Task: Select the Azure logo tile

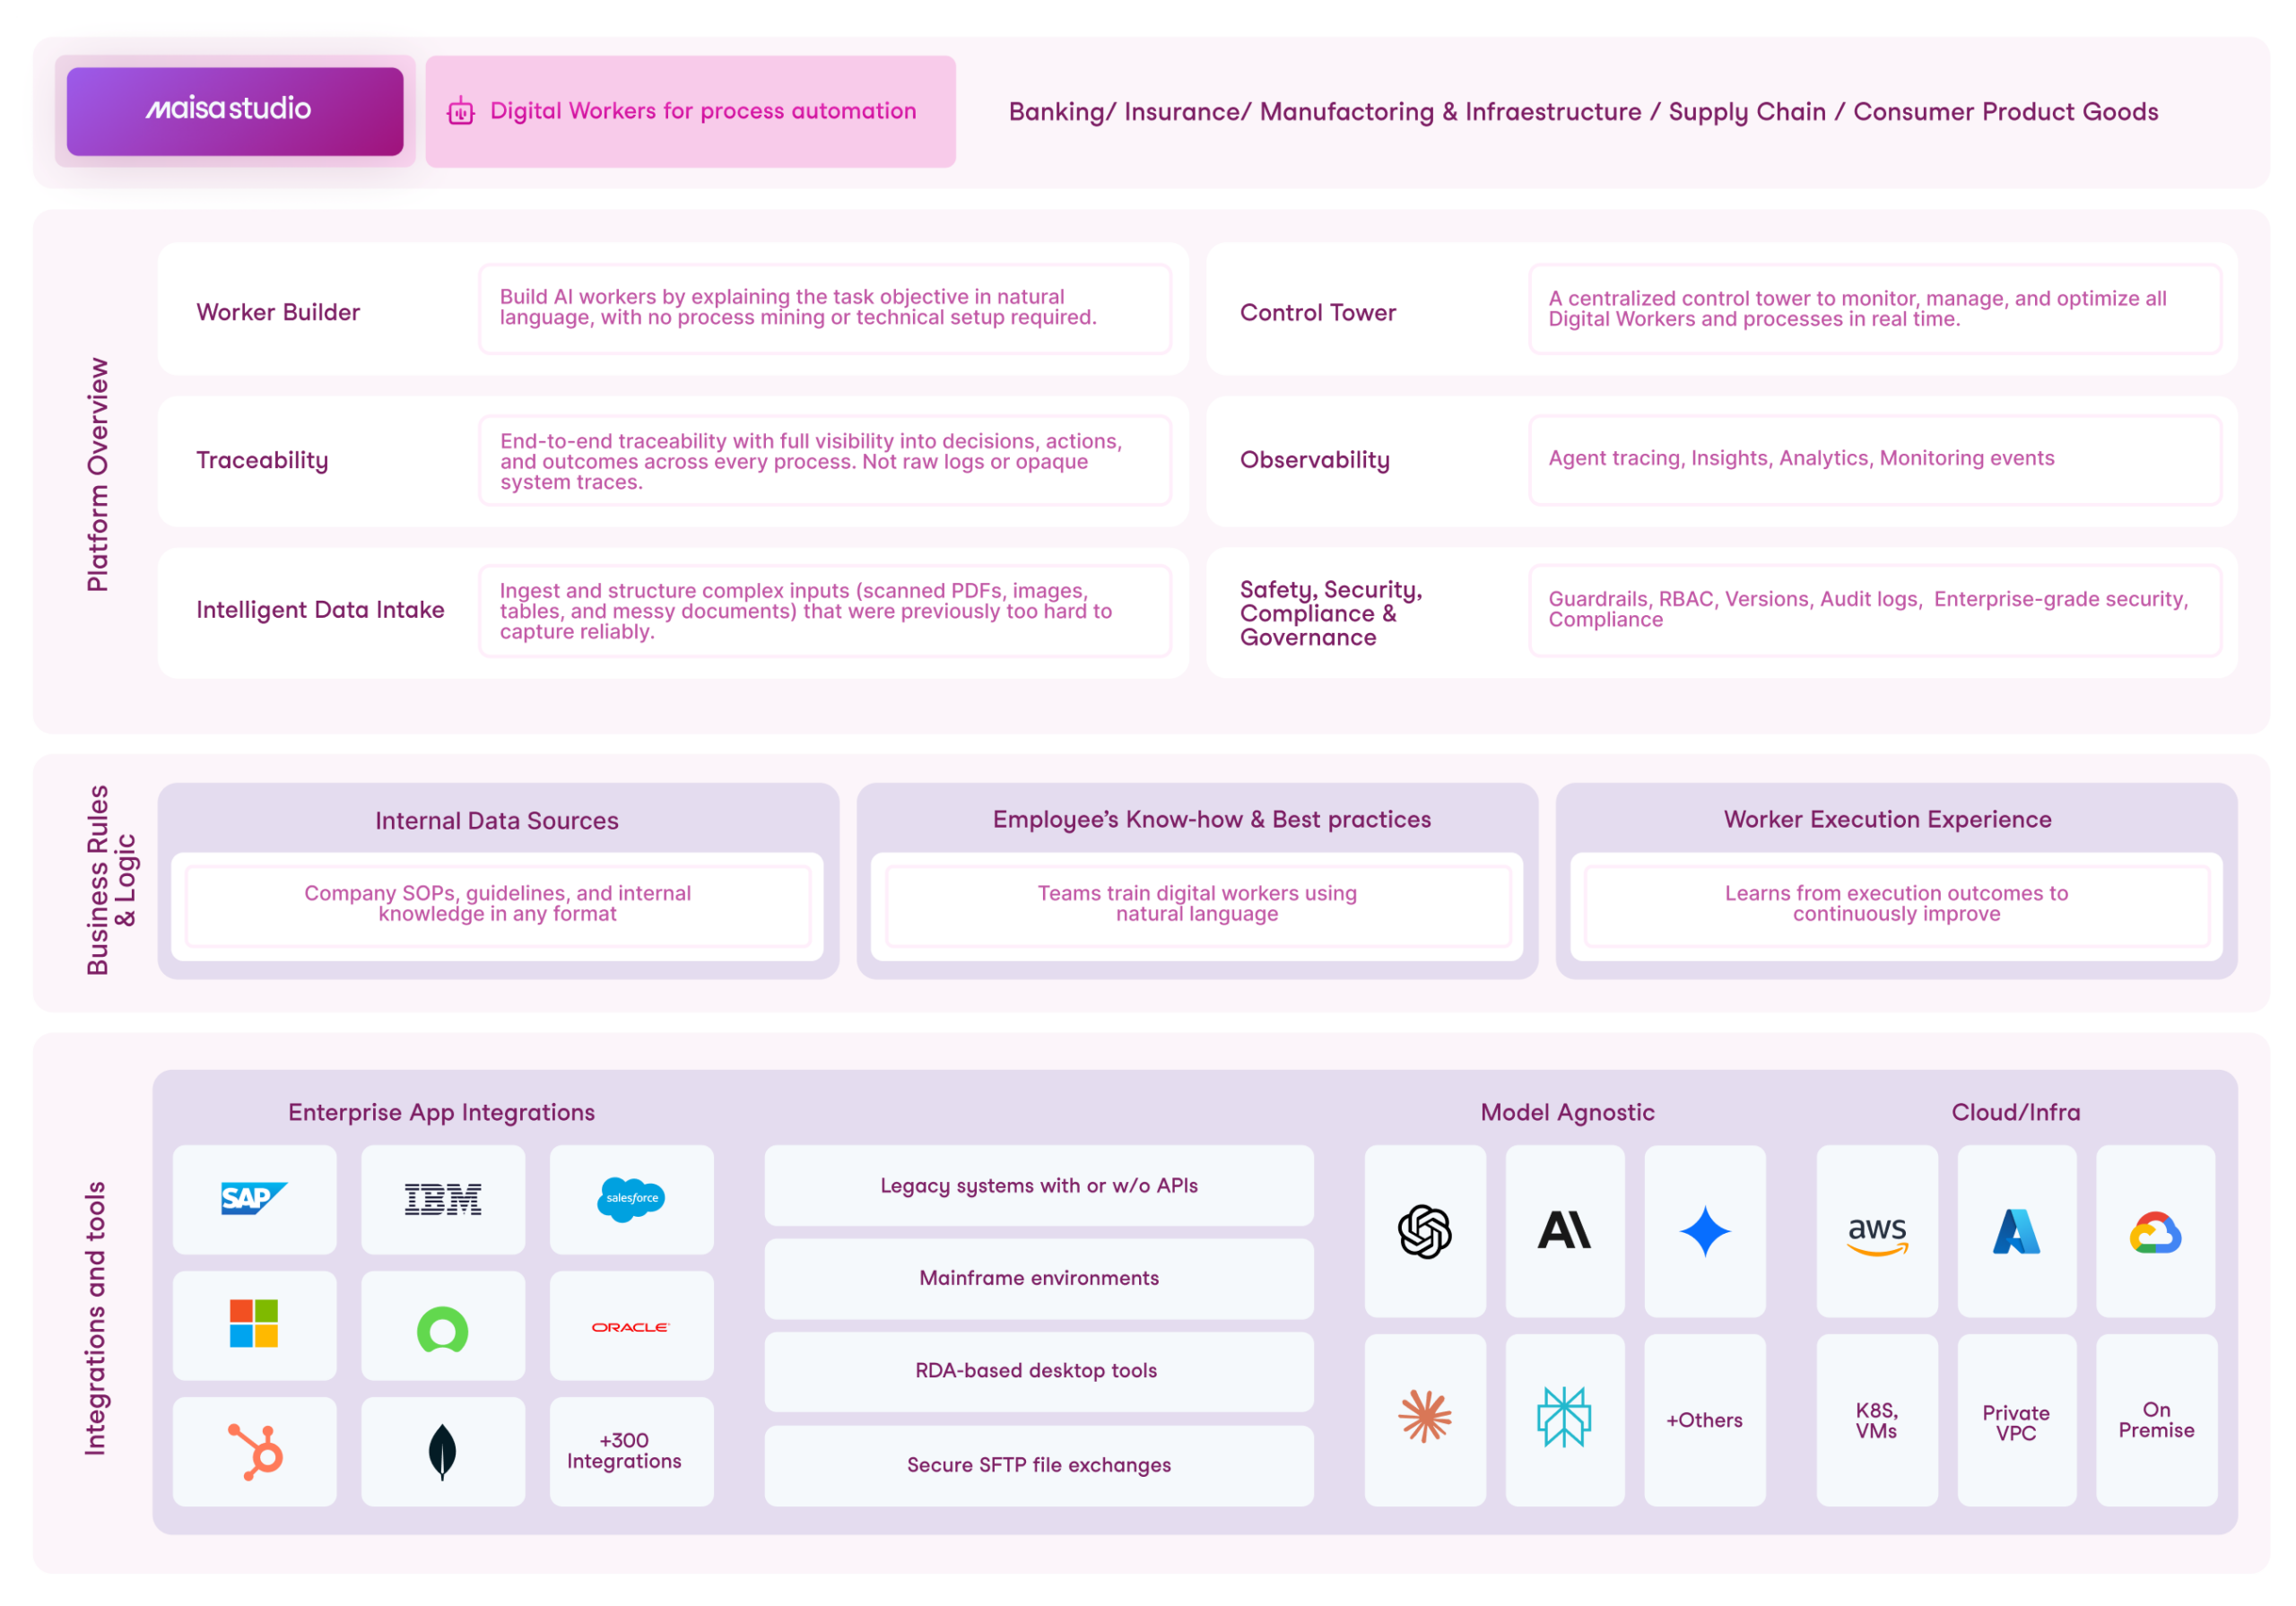Action: click(x=2016, y=1232)
